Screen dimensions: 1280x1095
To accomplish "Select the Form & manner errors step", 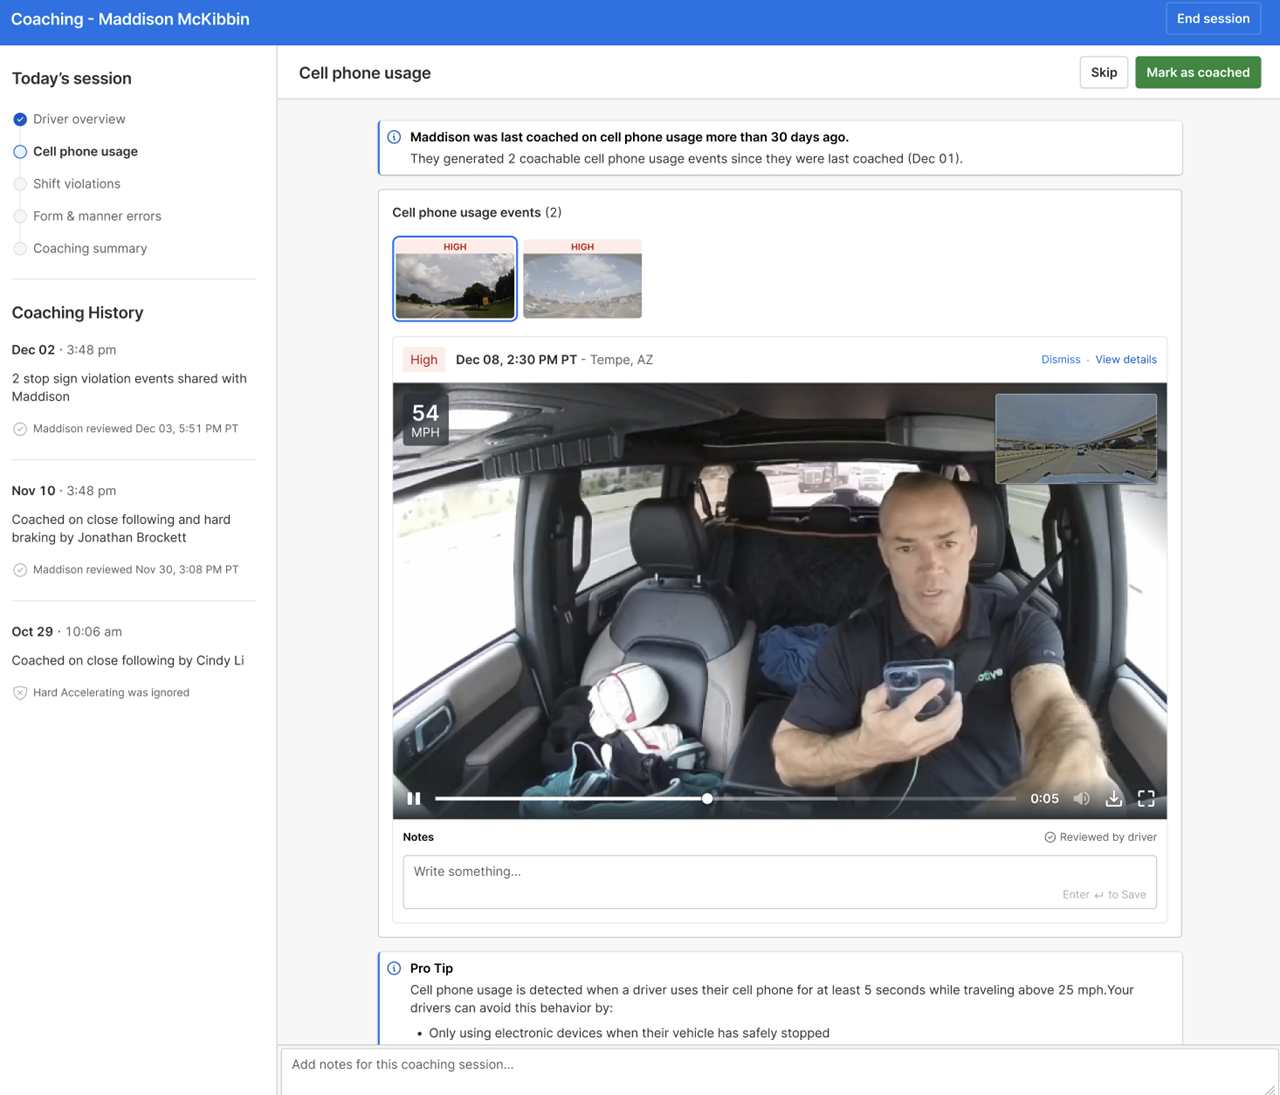I will [x=96, y=216].
